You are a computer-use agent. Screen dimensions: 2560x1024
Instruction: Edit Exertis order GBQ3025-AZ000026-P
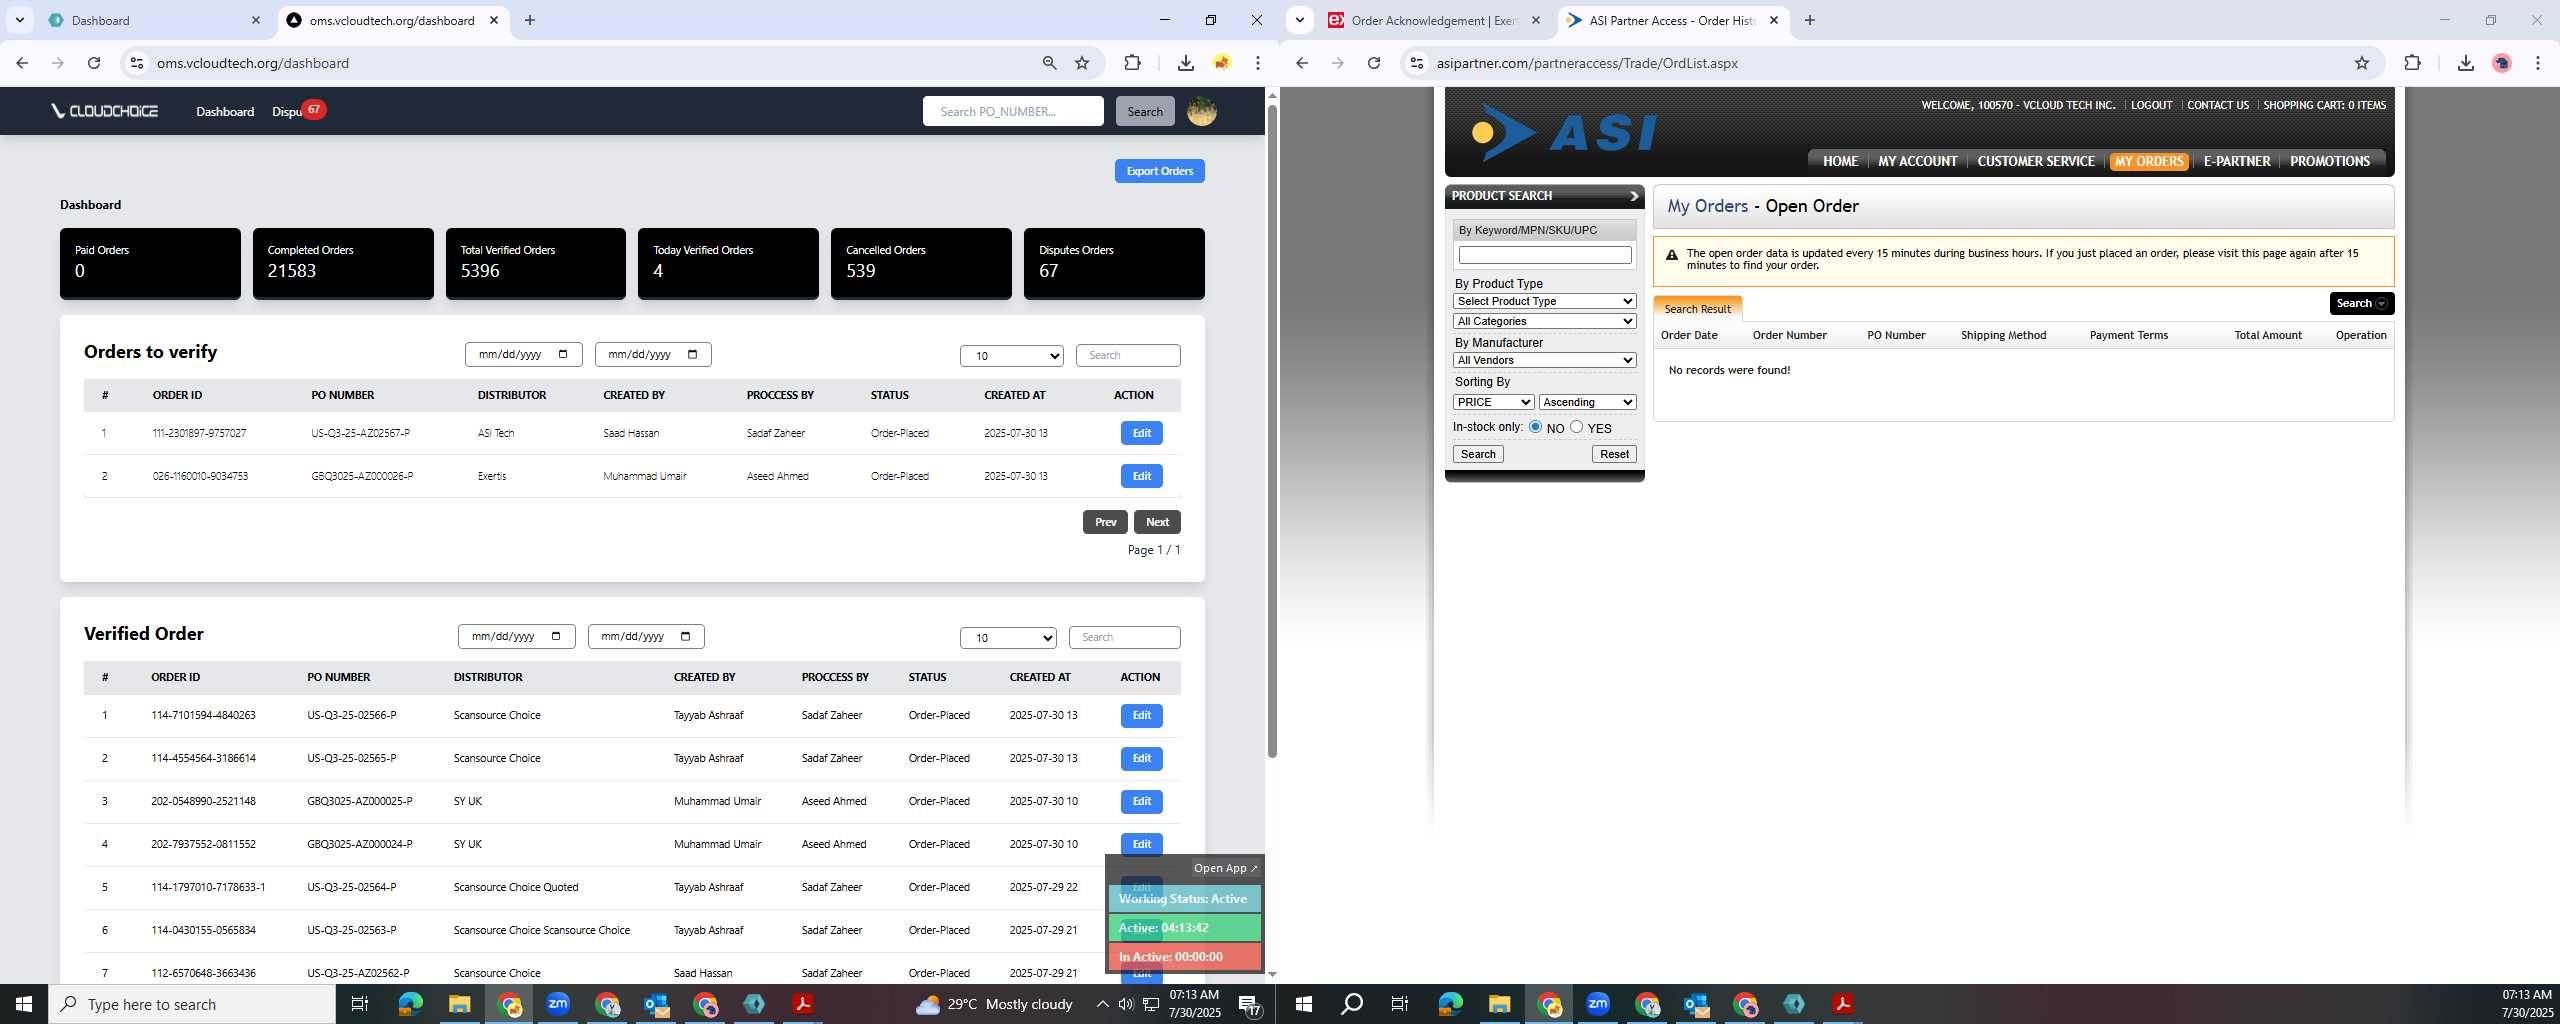click(x=1141, y=476)
